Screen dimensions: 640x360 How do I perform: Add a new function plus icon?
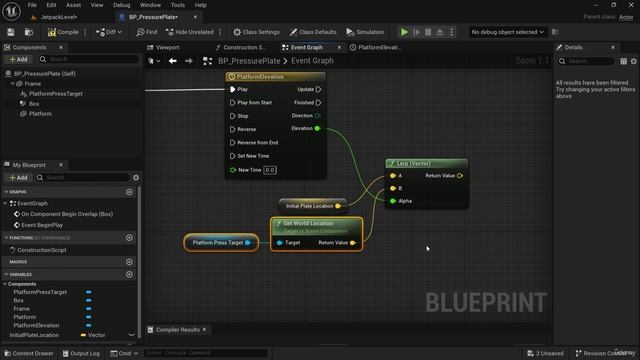click(x=129, y=238)
